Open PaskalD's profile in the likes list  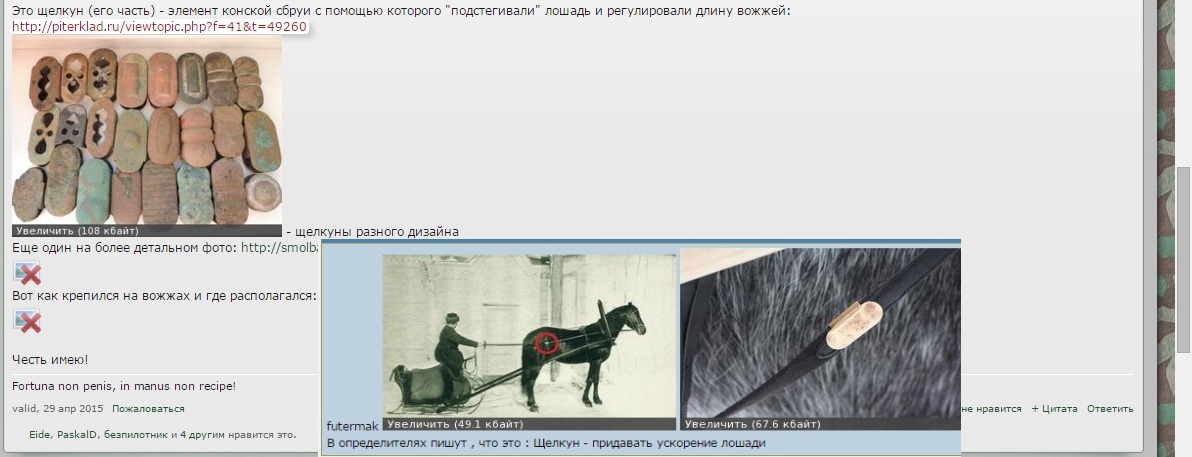[x=76, y=435]
